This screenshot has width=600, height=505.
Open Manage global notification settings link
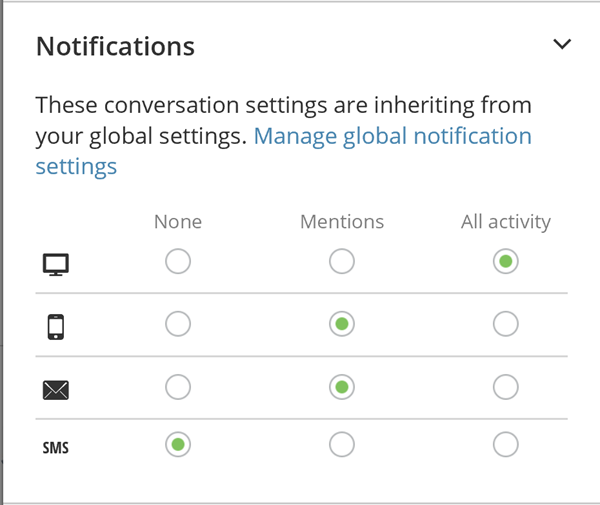tap(392, 135)
